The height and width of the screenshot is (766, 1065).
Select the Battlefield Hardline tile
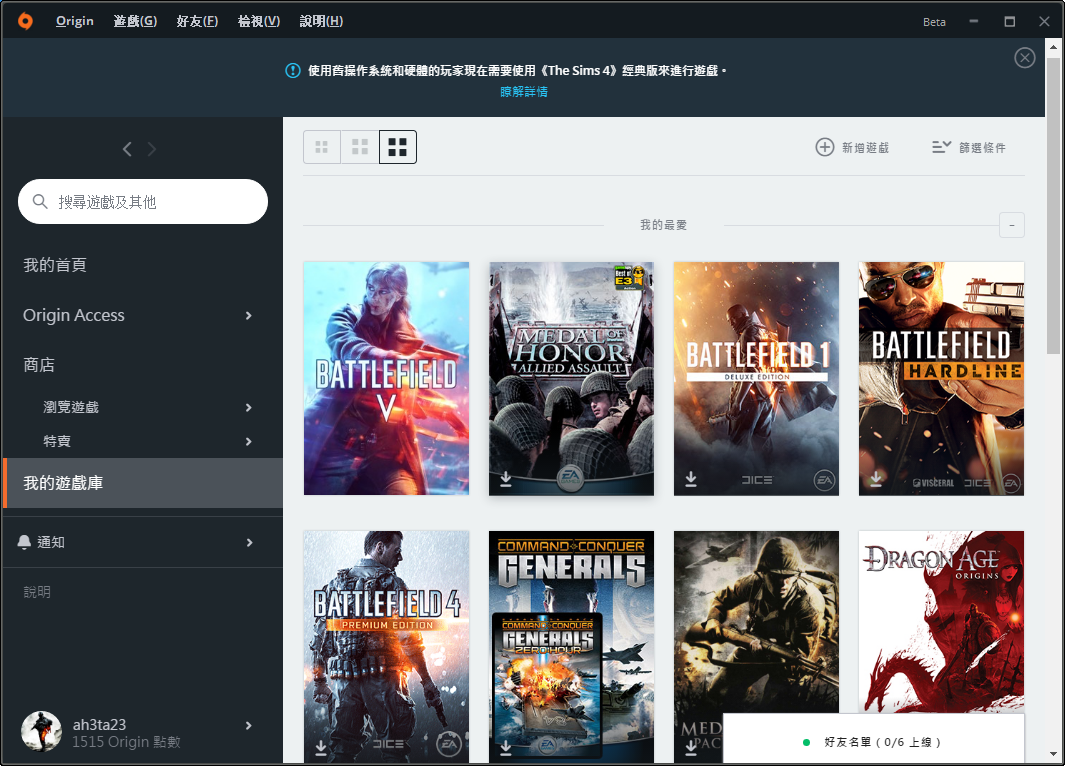pos(941,378)
